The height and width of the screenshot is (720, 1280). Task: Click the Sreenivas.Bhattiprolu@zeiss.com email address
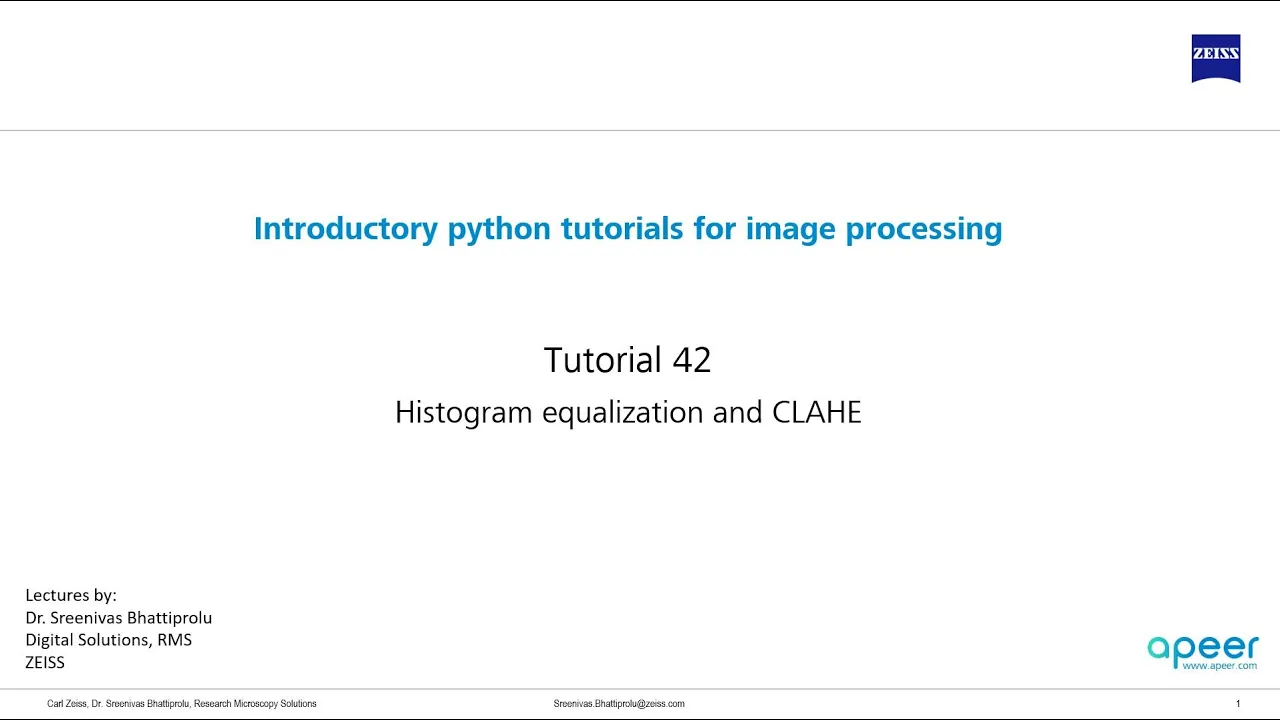coord(619,704)
